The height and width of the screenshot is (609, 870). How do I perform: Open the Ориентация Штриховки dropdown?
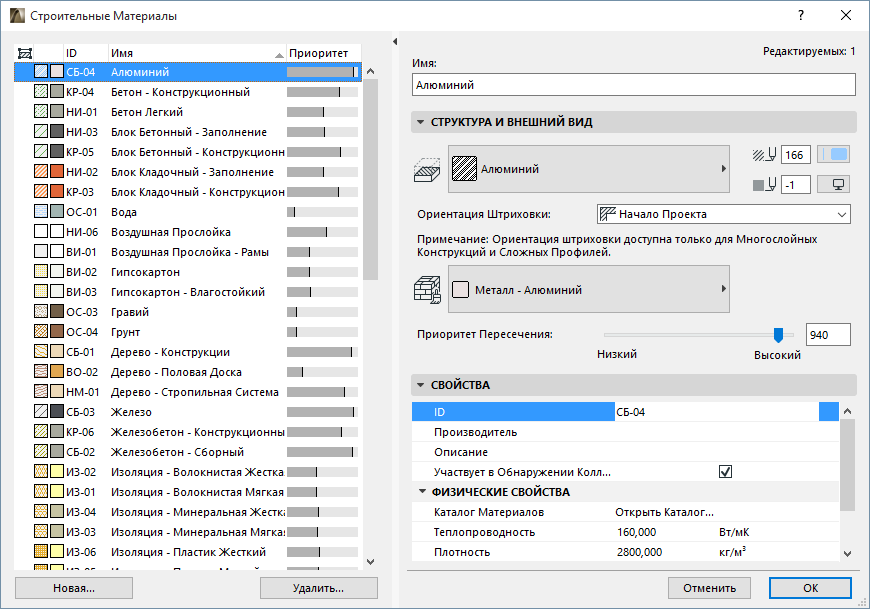[724, 214]
